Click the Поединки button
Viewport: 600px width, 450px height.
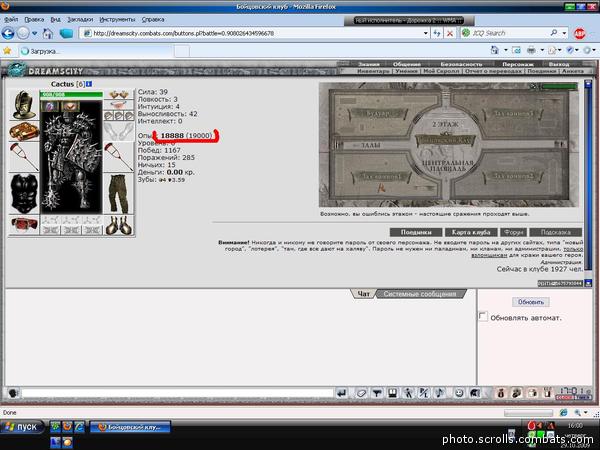(x=416, y=232)
